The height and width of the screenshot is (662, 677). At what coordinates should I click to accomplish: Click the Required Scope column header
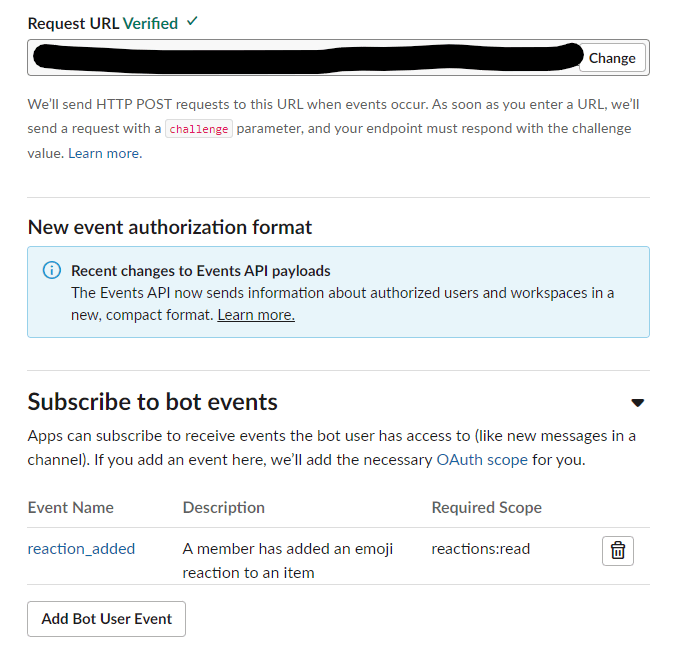[487, 507]
